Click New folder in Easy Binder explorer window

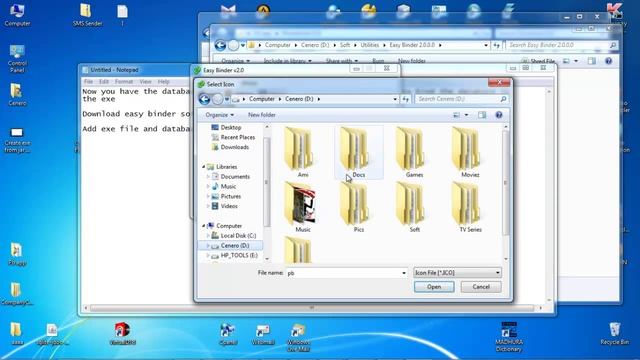[411, 61]
